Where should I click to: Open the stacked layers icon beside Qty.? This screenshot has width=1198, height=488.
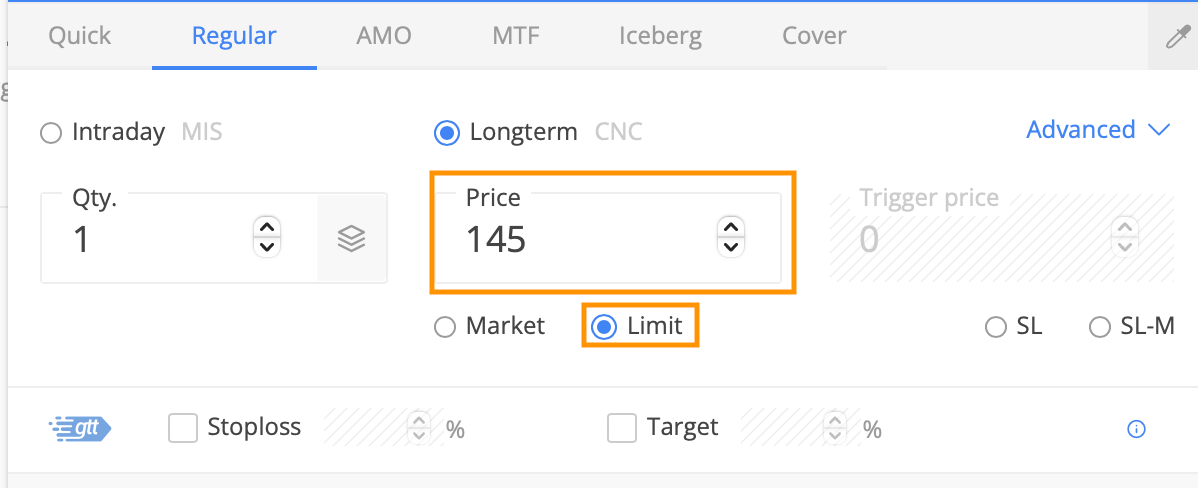pos(351,239)
